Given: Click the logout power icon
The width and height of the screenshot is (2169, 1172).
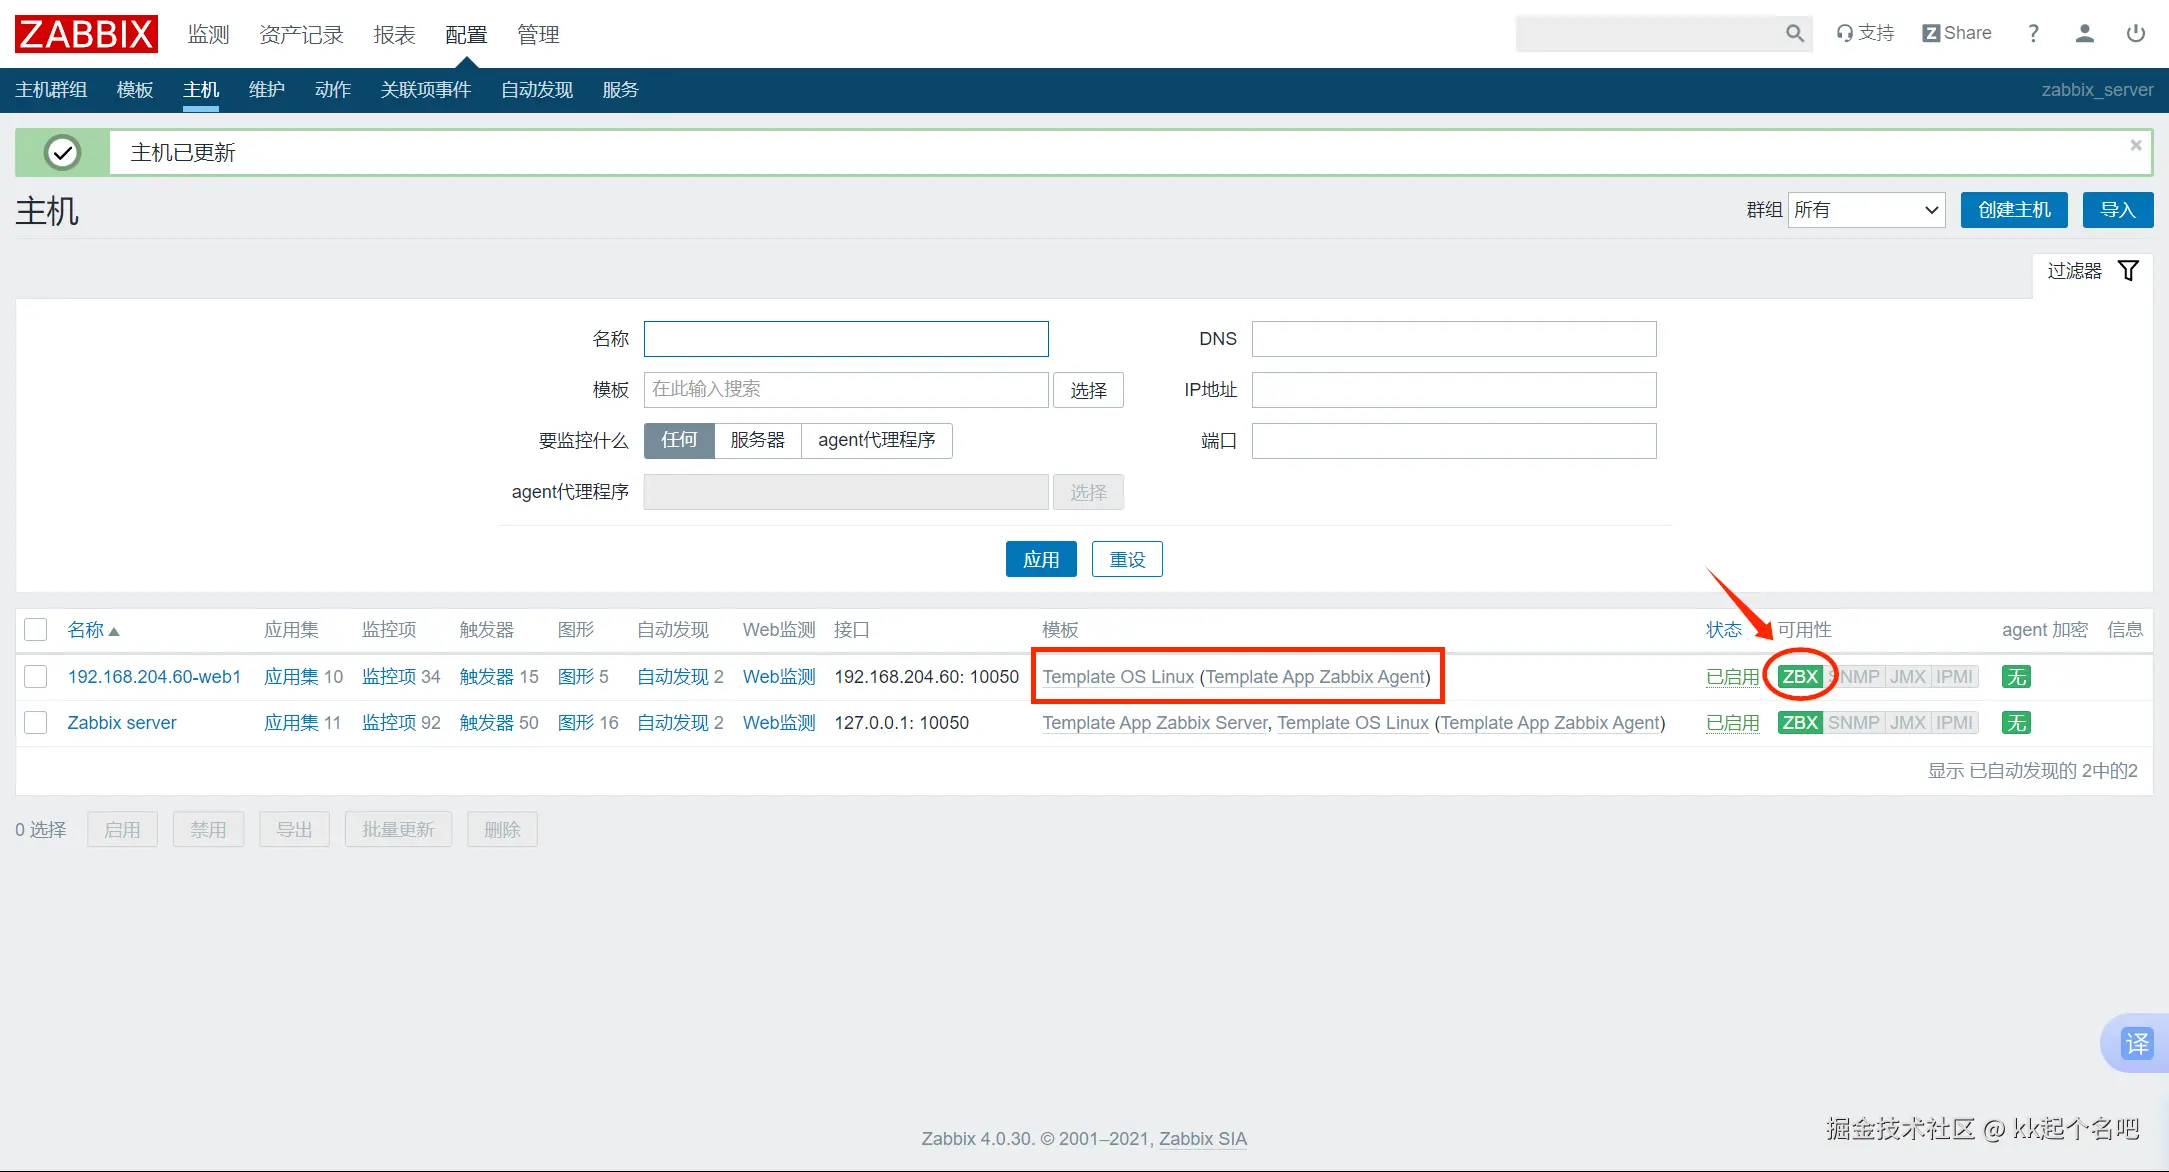Looking at the screenshot, I should tap(2135, 34).
